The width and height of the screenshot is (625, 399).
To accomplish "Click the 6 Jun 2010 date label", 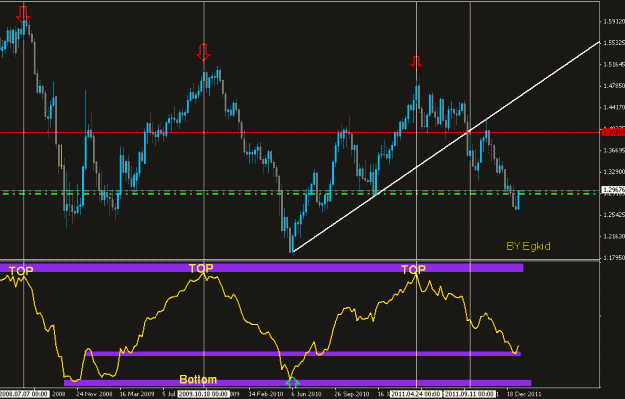I will click(x=306, y=394).
